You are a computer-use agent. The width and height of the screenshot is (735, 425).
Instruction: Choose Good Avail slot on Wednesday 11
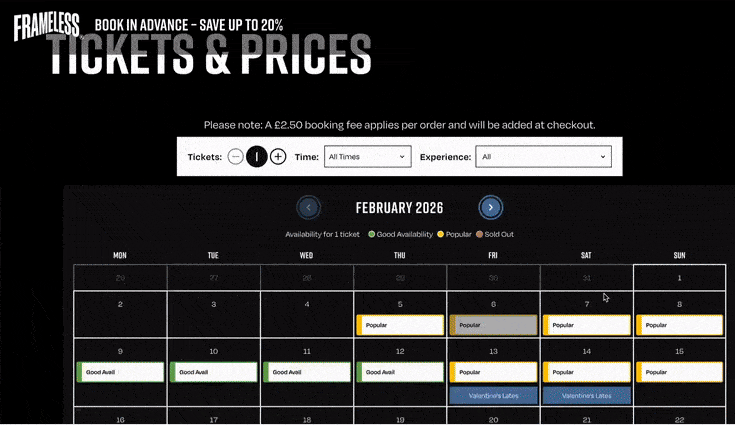pos(307,372)
